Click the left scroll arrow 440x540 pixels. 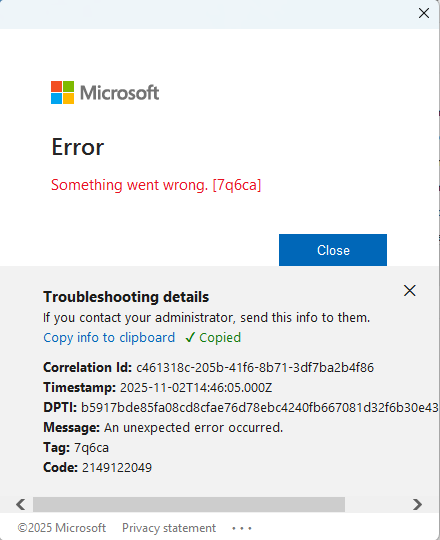(21, 504)
